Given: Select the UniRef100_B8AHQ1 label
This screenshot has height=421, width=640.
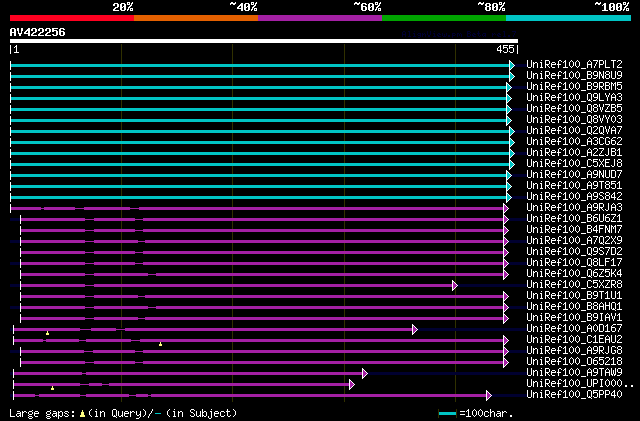Looking at the screenshot, I should [574, 307].
